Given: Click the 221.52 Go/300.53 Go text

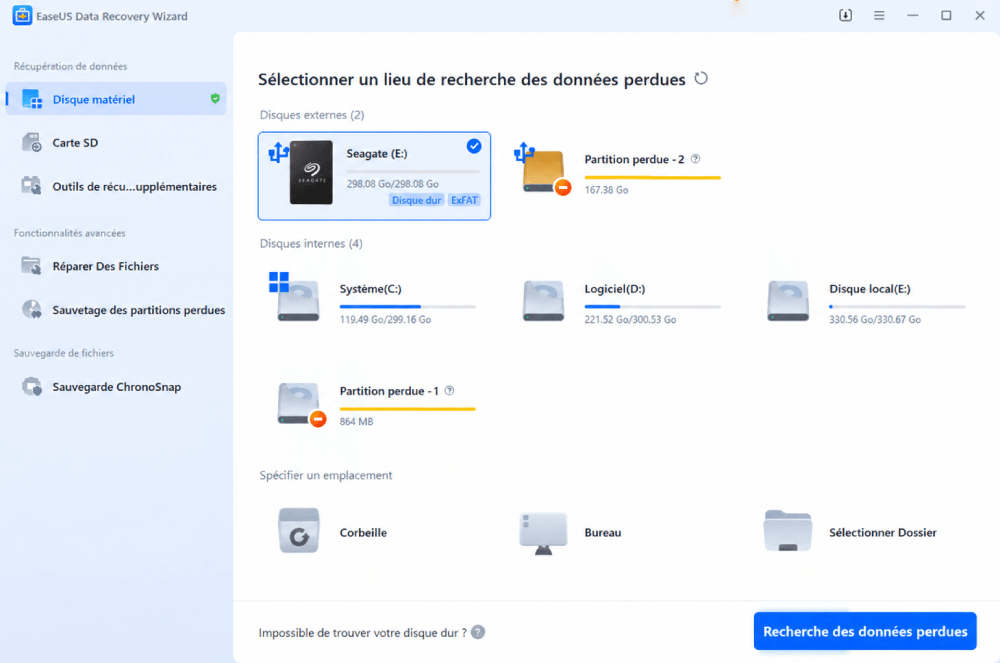Looking at the screenshot, I should [x=630, y=319].
